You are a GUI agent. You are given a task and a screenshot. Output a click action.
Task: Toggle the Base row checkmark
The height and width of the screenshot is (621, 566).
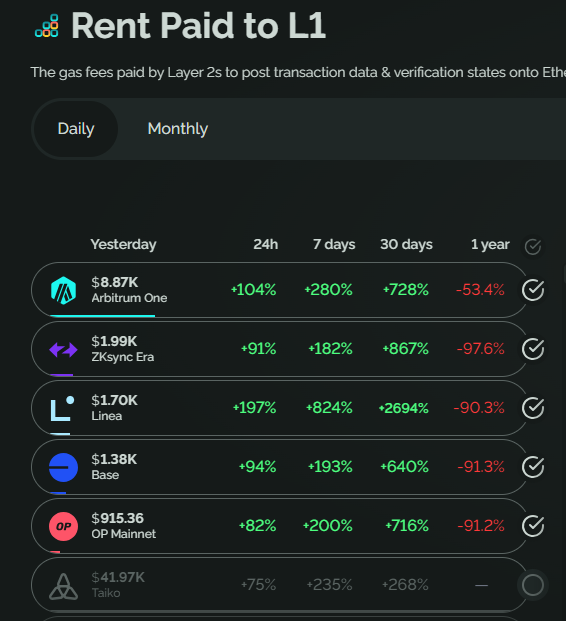[x=533, y=467]
